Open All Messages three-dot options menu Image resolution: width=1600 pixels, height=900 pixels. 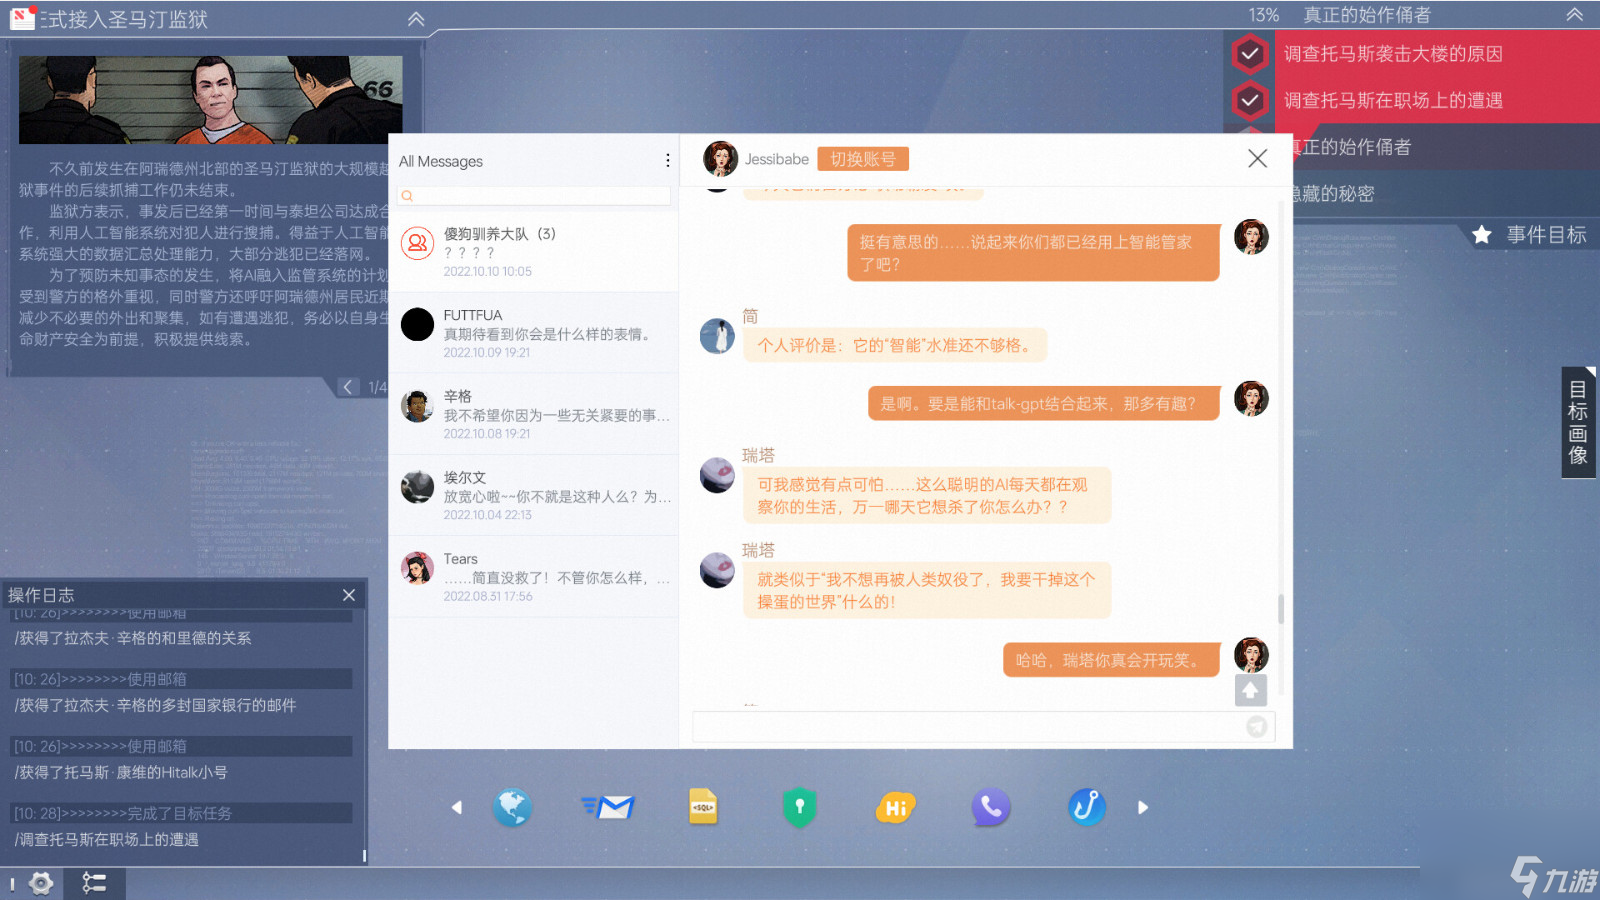tap(668, 161)
